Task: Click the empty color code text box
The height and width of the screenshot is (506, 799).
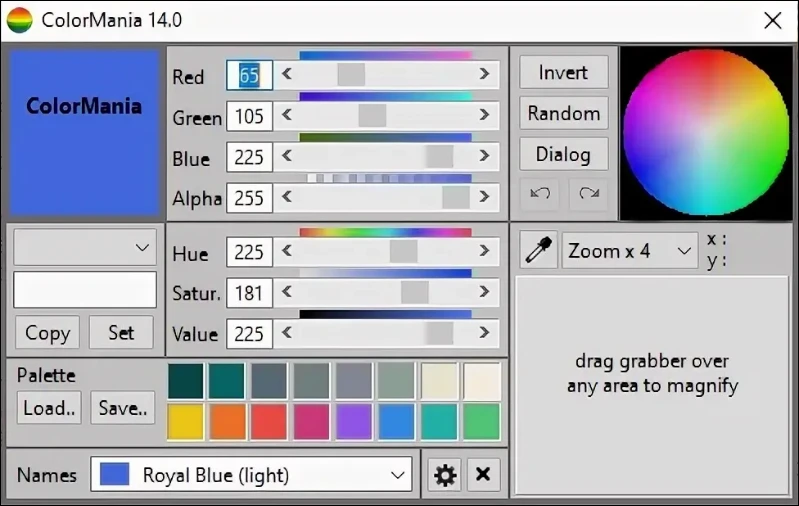Action: [85, 289]
